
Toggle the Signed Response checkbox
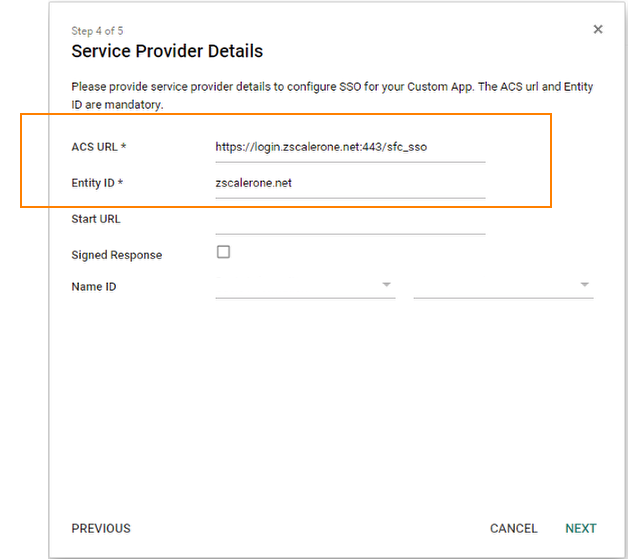[x=223, y=252]
